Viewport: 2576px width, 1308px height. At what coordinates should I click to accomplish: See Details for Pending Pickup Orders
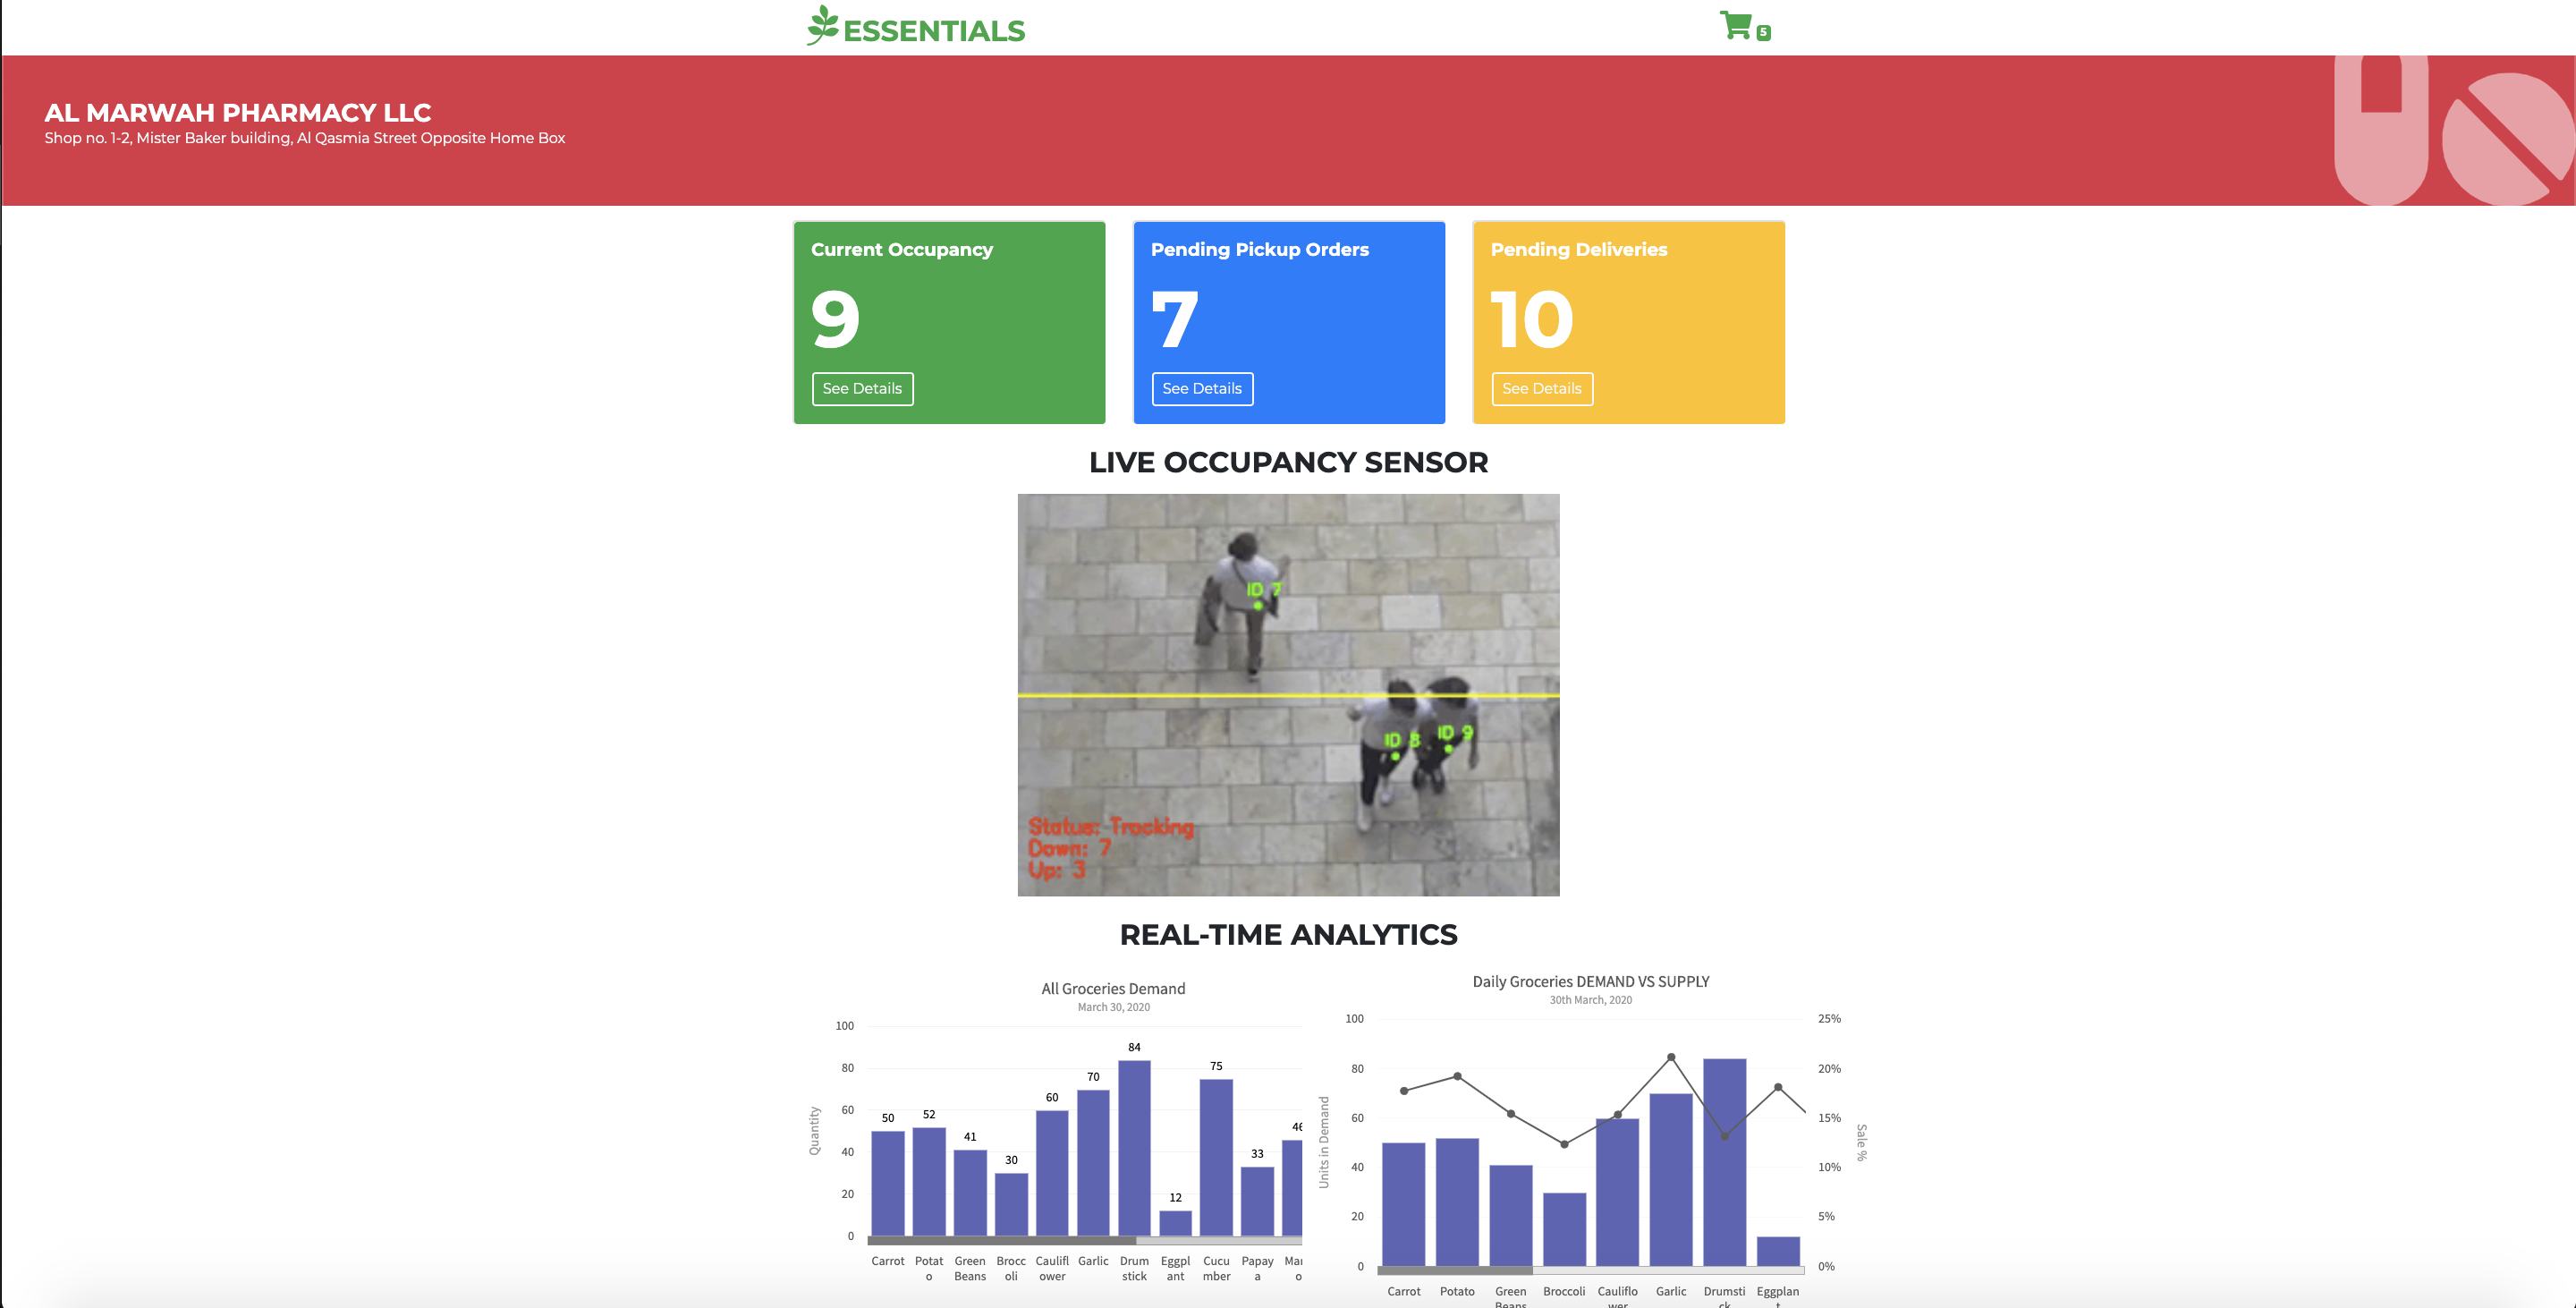click(x=1201, y=389)
